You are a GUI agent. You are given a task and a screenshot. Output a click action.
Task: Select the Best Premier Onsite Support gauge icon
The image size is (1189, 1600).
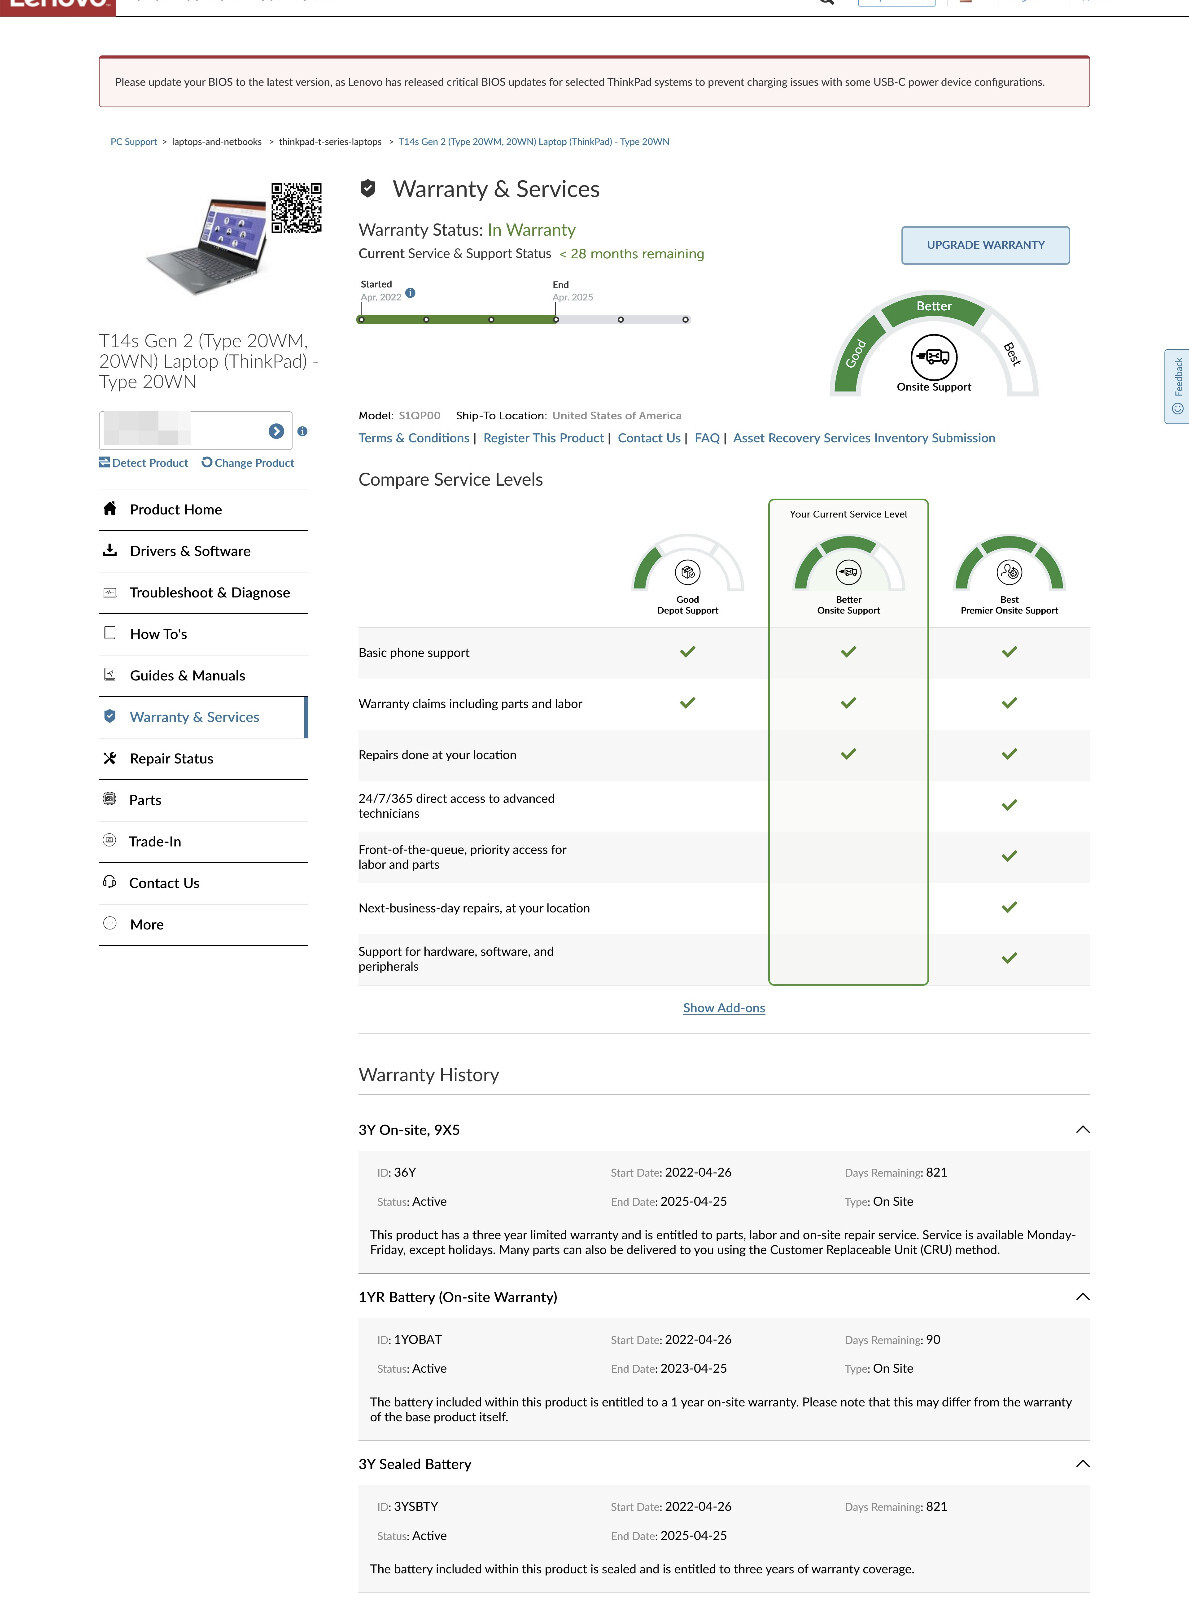click(1009, 572)
